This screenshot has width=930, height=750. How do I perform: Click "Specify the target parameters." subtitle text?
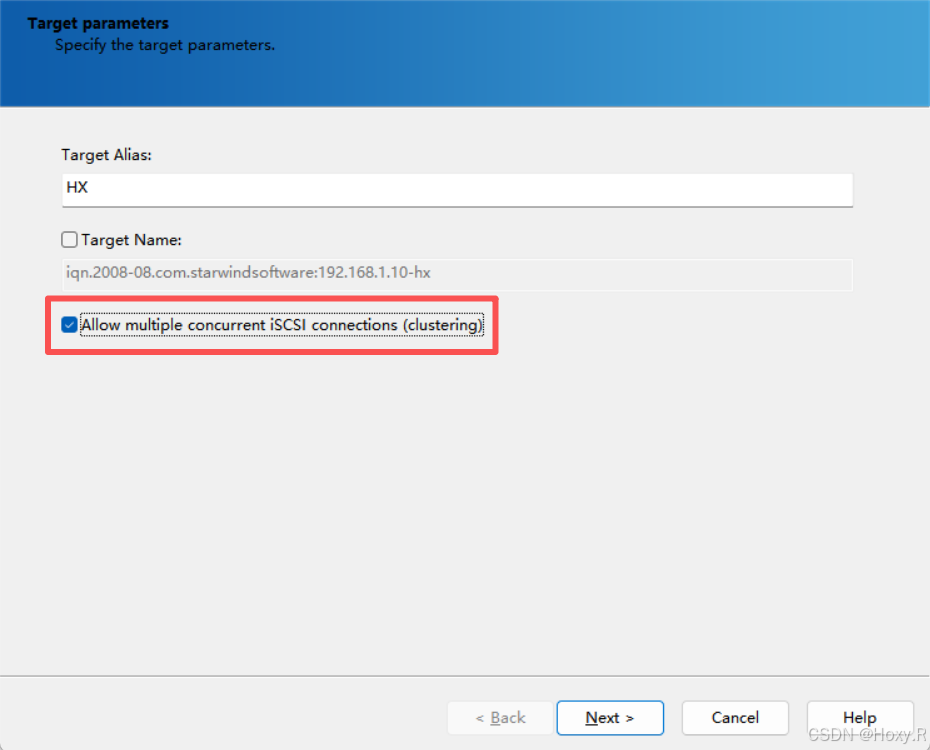click(165, 45)
